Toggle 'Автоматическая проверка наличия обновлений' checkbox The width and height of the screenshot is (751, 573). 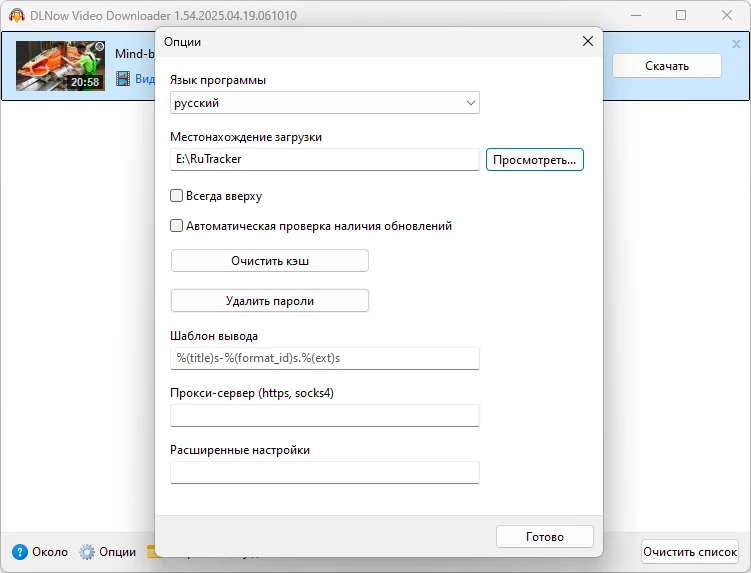coord(177,226)
